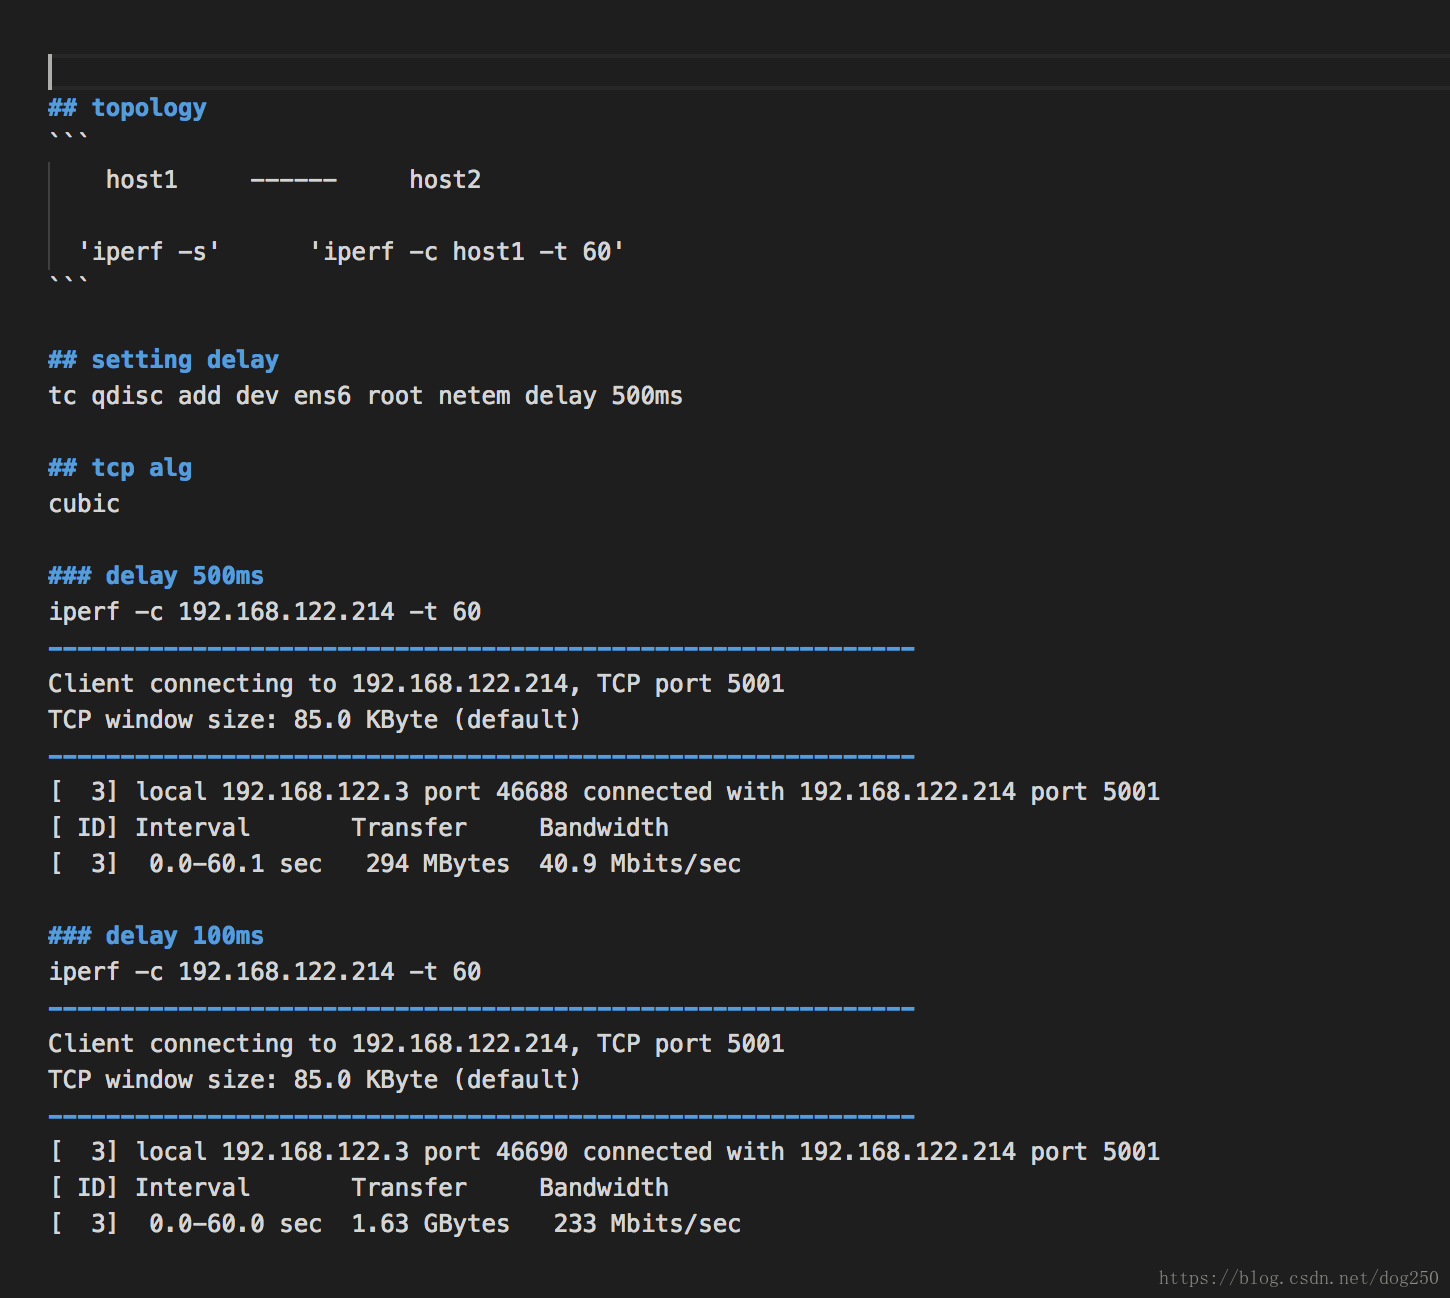Click the iperf command line under delay 100ms
1450x1298 pixels.
click(265, 972)
